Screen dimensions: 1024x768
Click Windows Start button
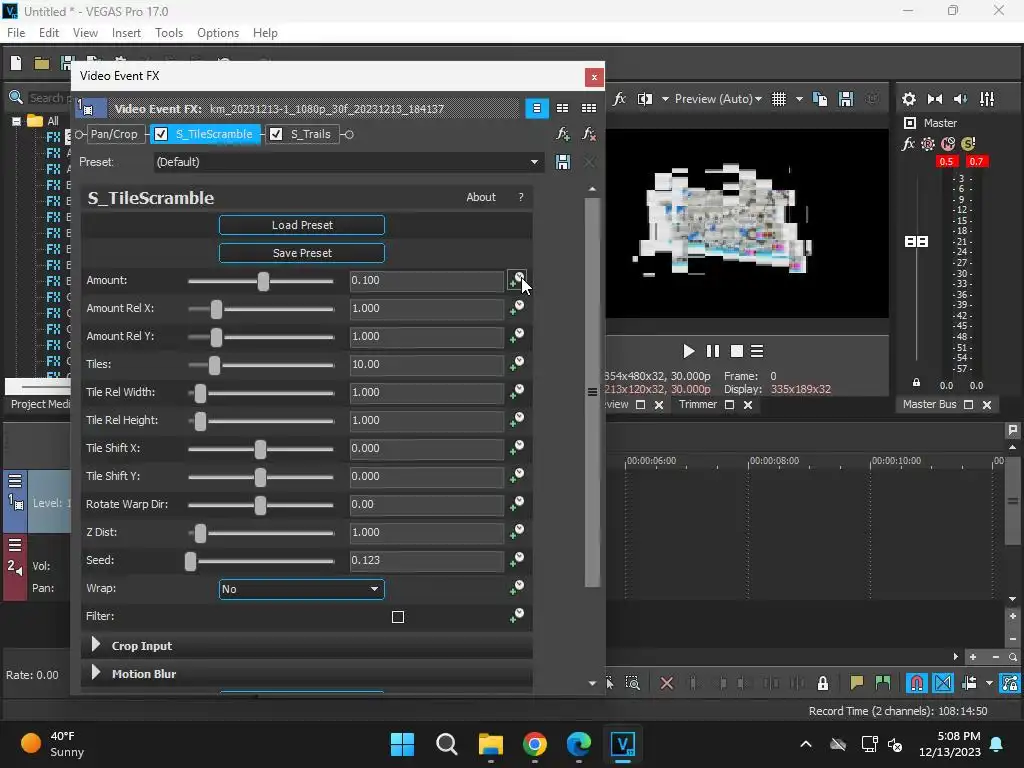click(402, 744)
